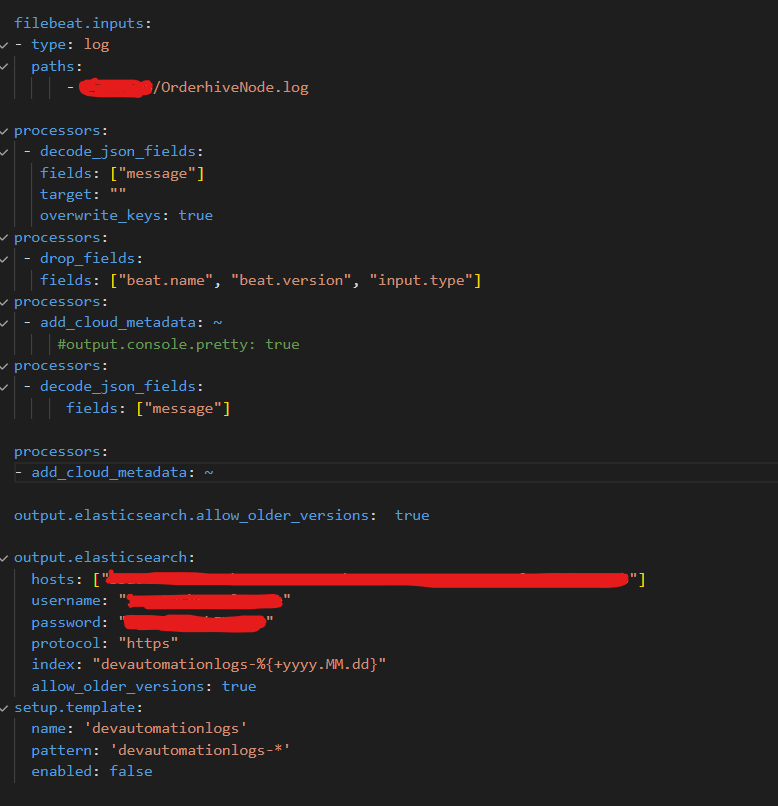
Task: Click the 'true' value after overwrite_keys
Action: pos(196,215)
